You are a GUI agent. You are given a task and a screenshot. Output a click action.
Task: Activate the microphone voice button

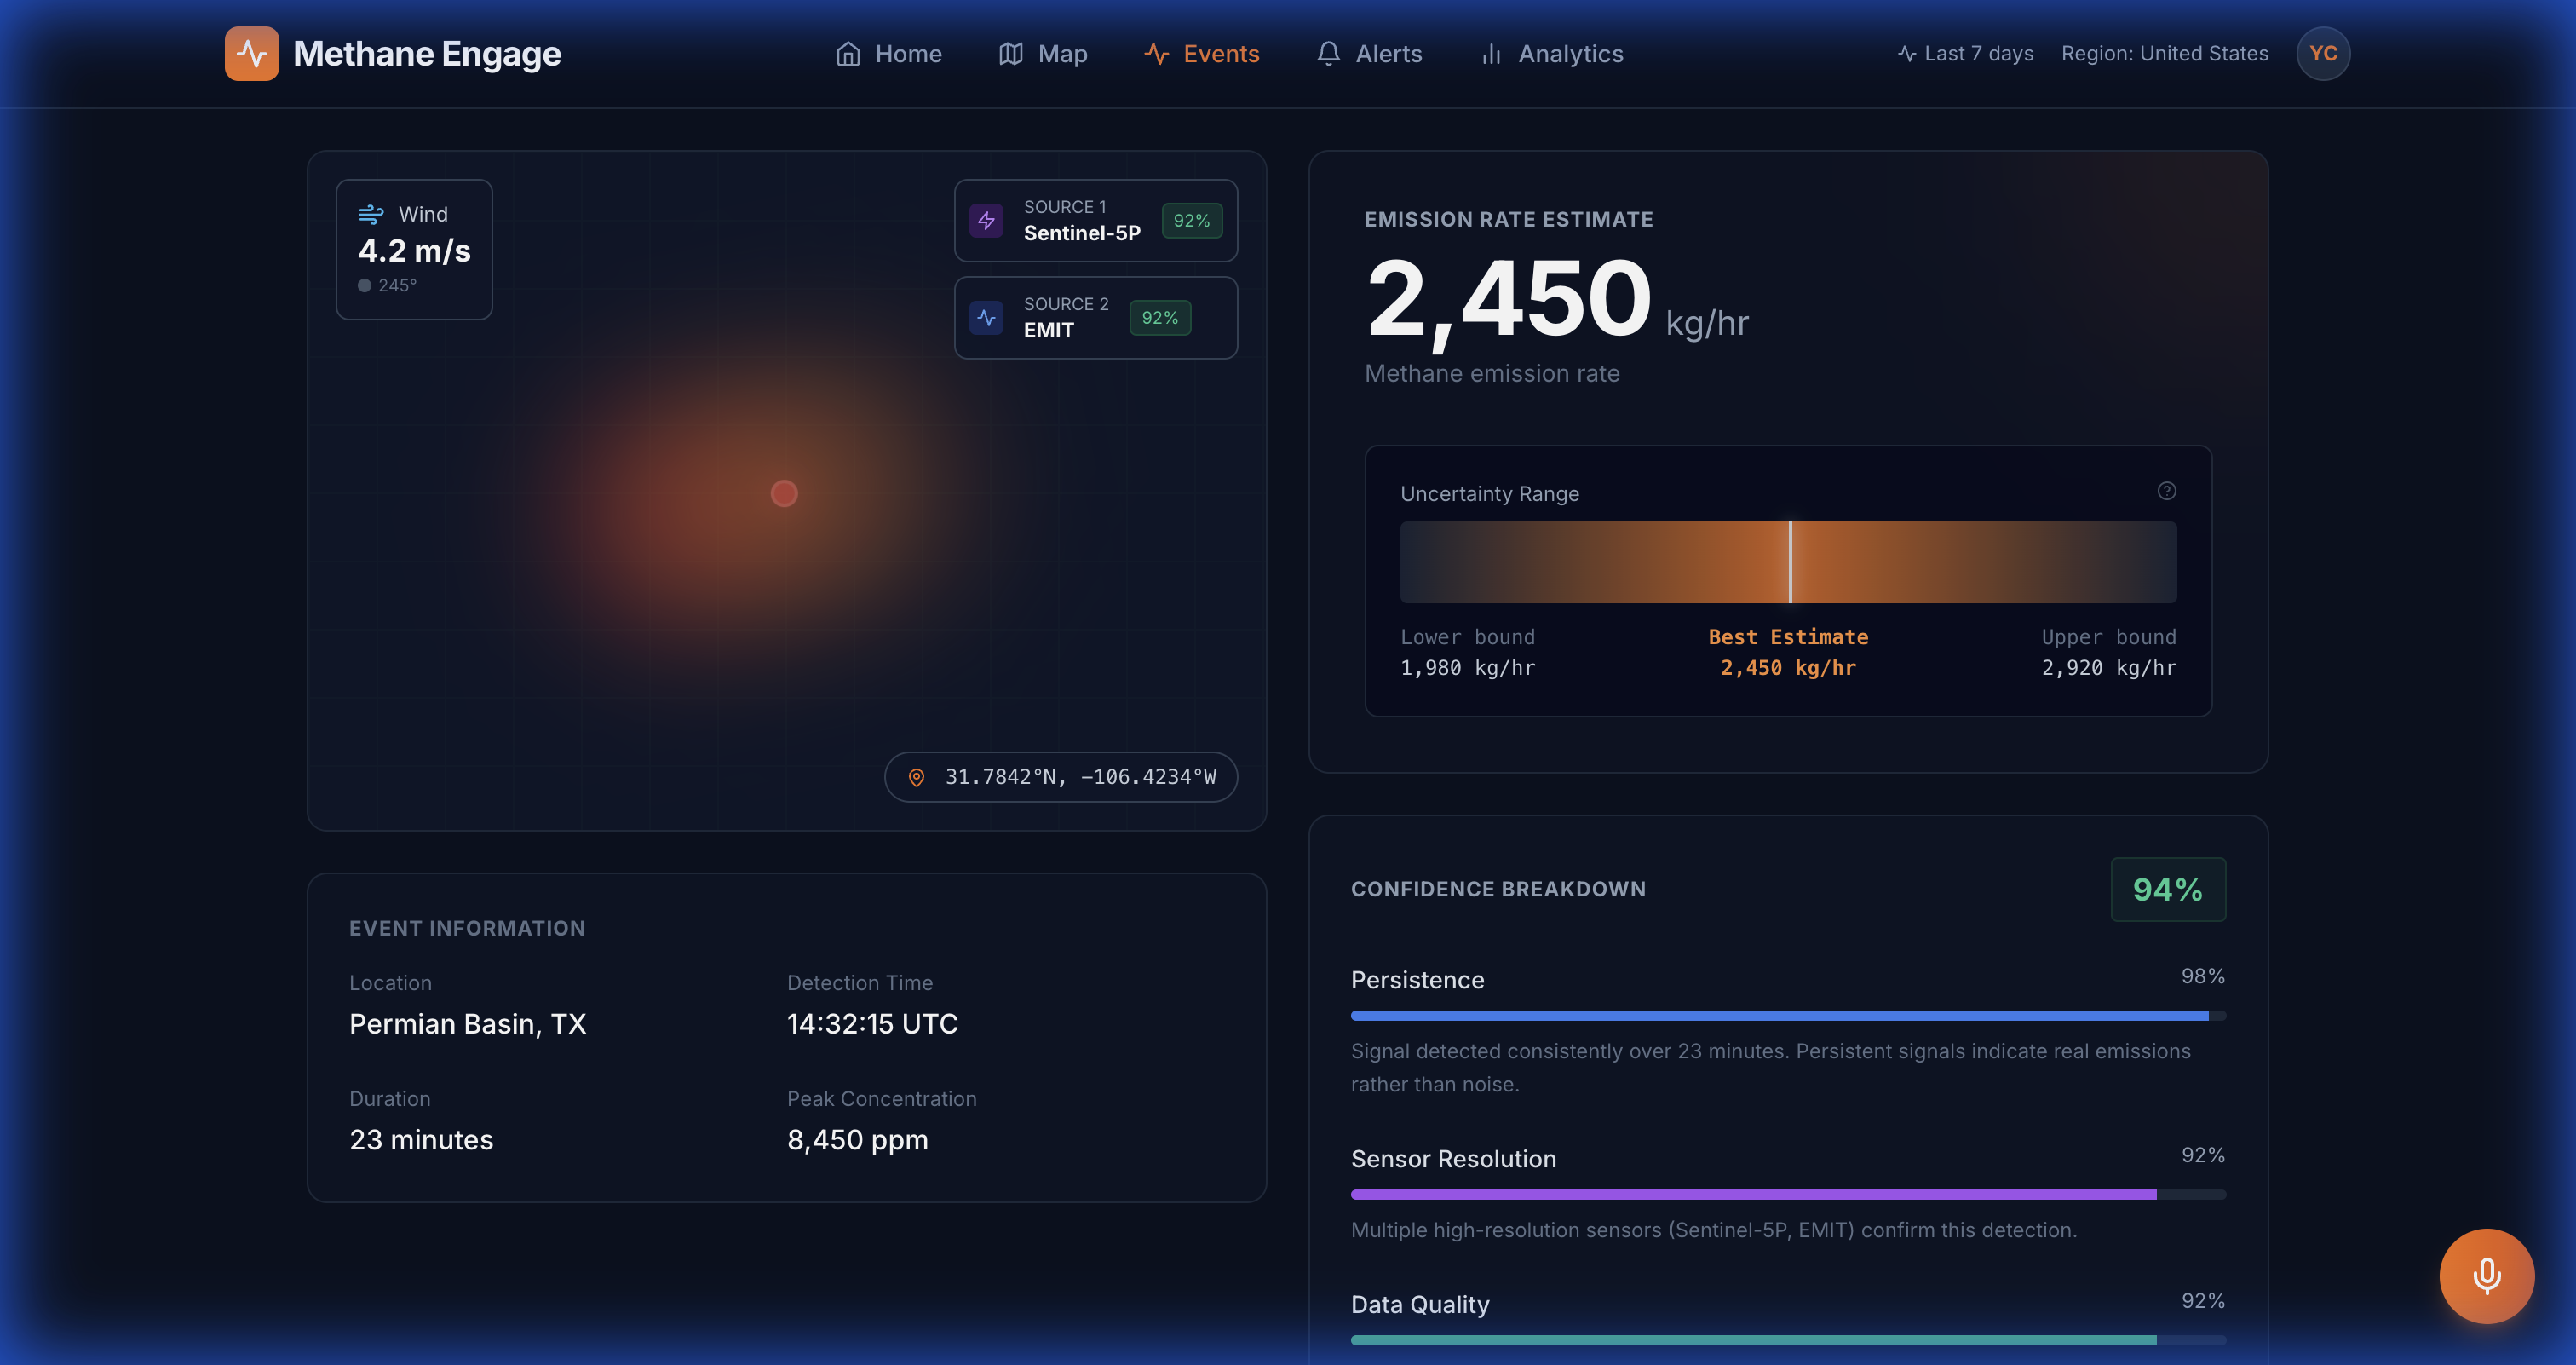[2486, 1275]
